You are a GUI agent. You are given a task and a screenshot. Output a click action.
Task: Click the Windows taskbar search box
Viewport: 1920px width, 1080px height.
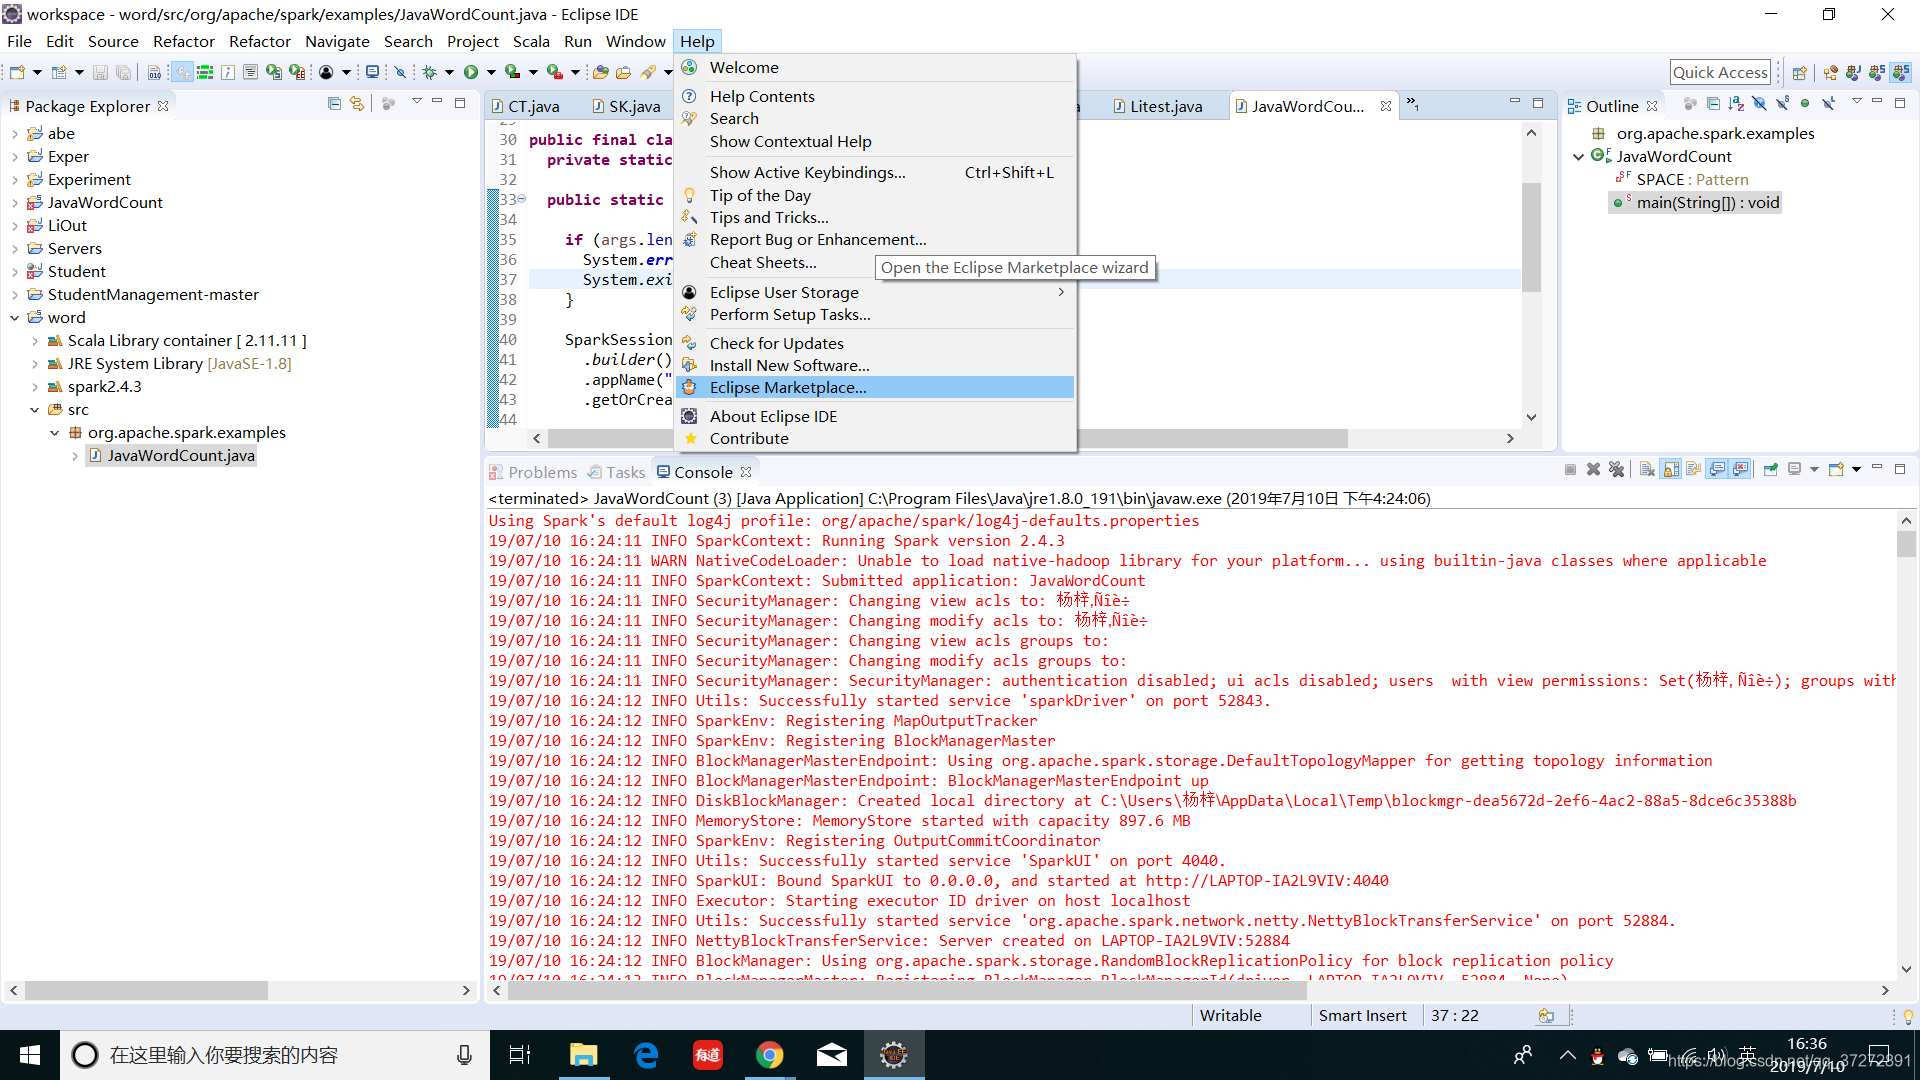[275, 1055]
